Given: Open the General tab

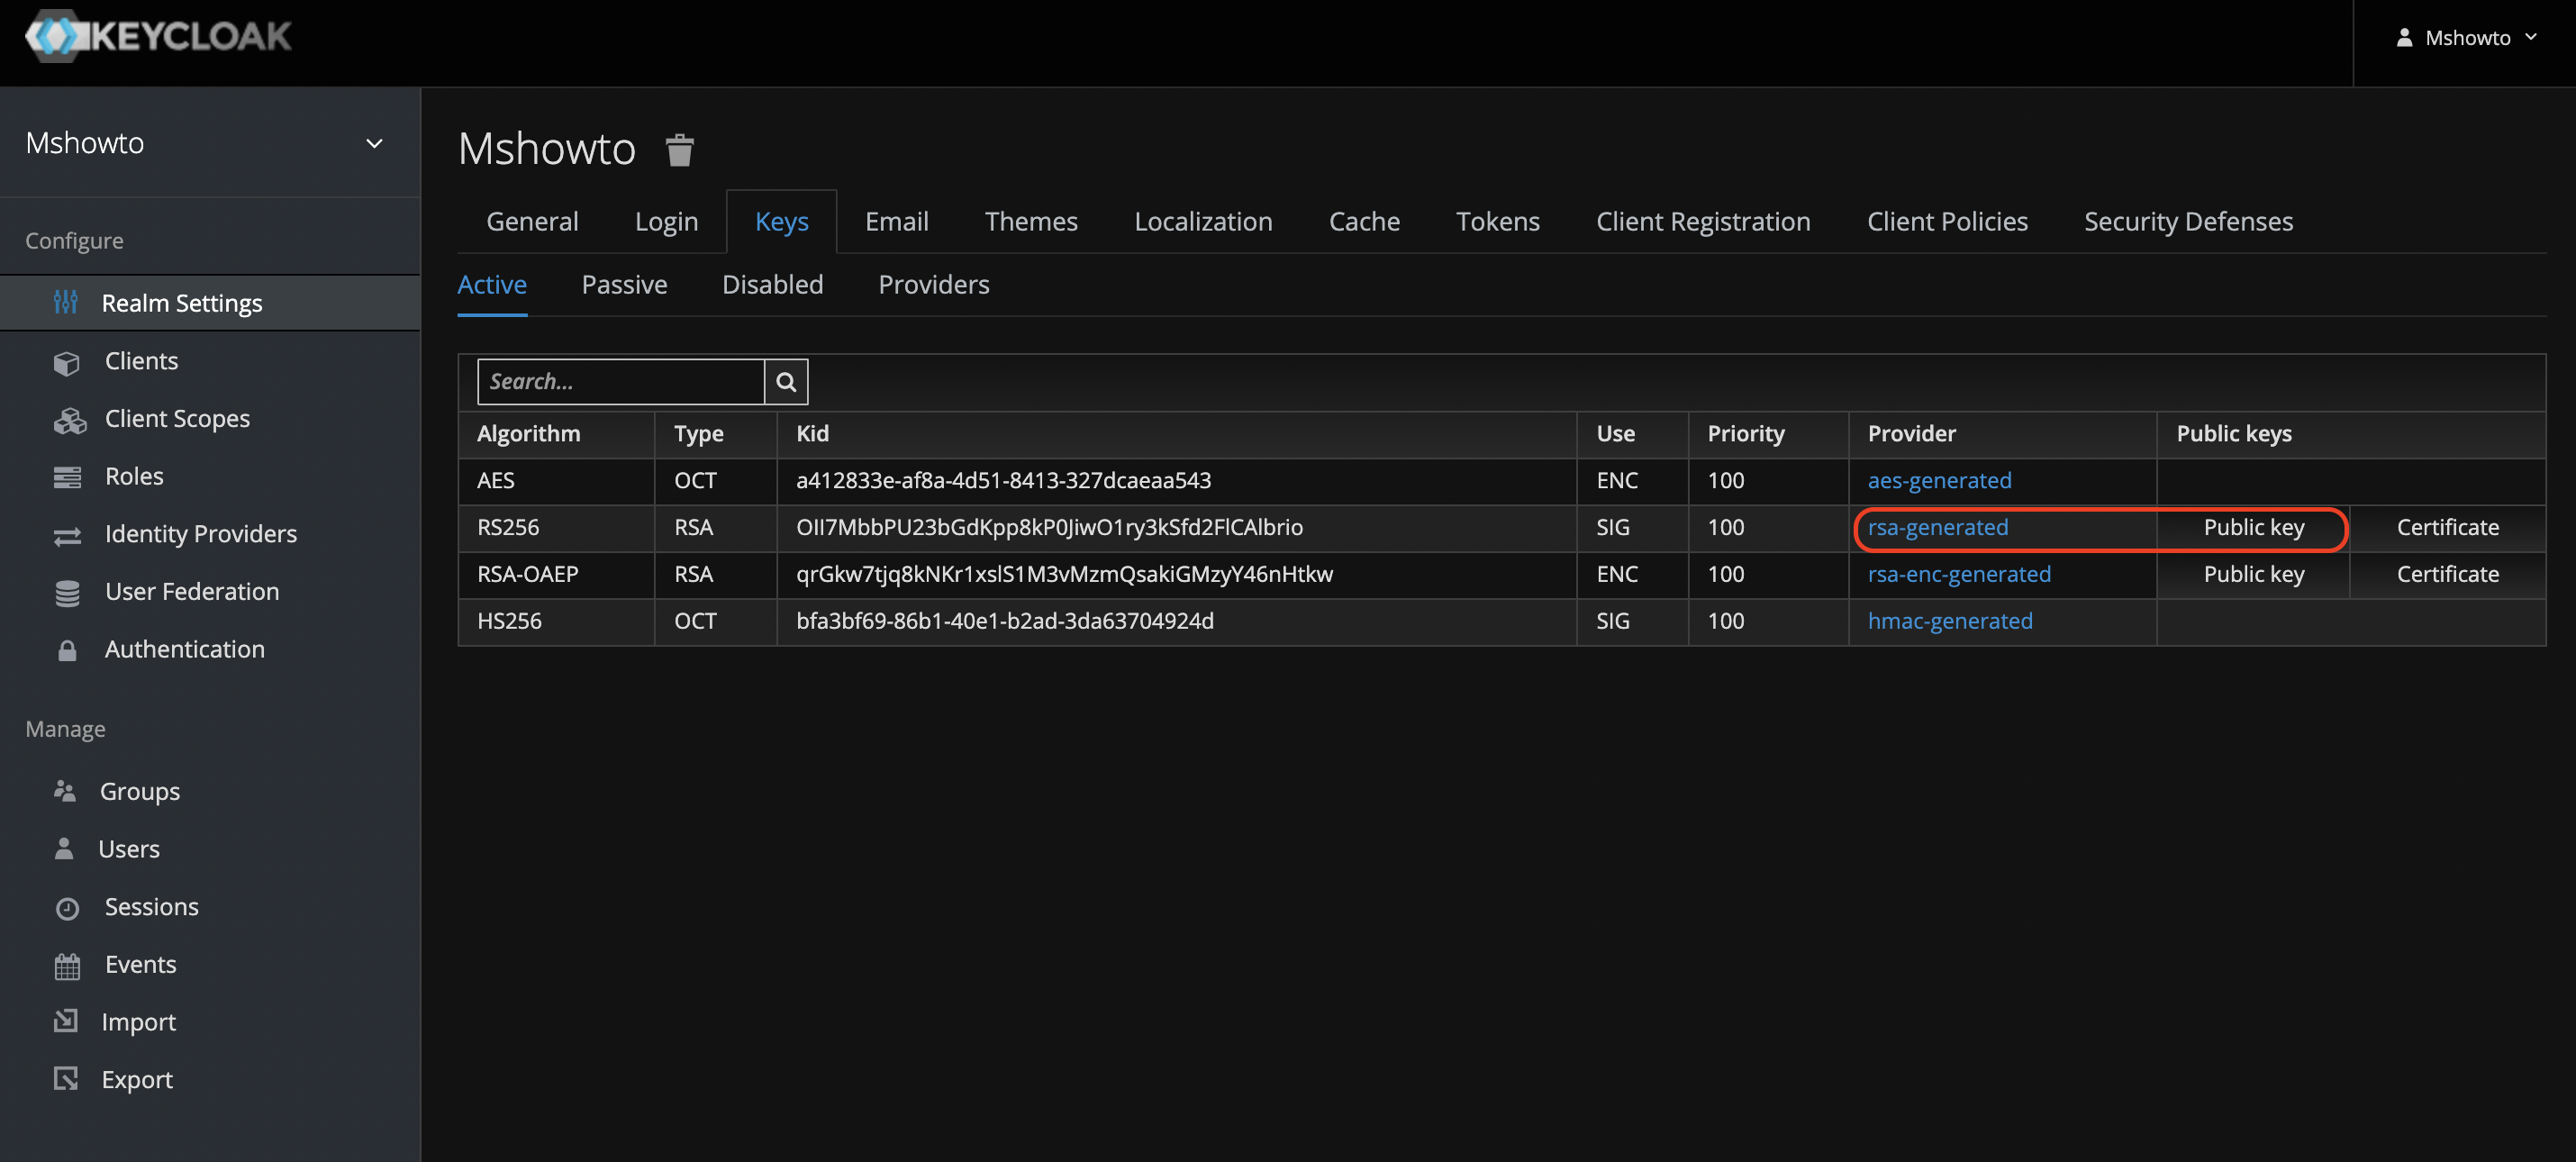Looking at the screenshot, I should tap(532, 221).
